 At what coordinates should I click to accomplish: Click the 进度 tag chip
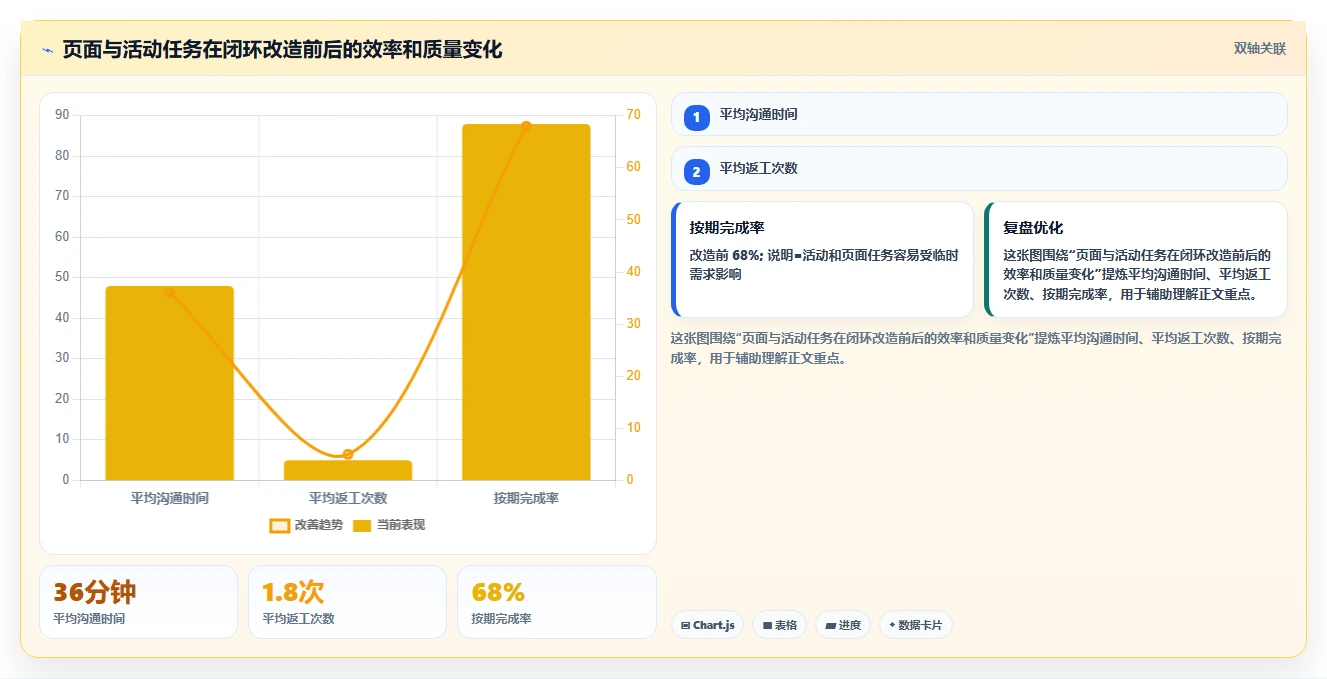(843, 625)
